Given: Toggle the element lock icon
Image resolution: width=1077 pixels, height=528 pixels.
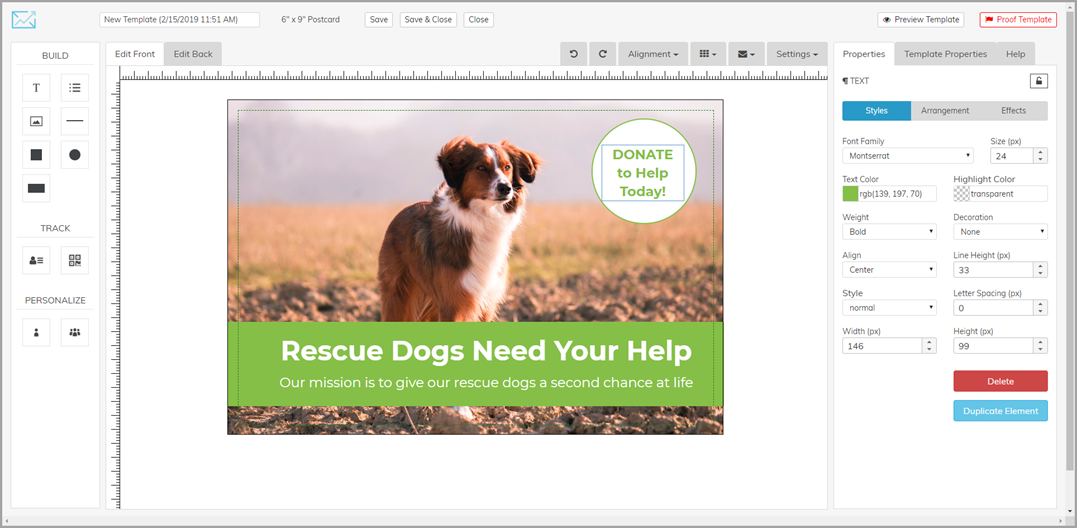Looking at the screenshot, I should pos(1039,81).
